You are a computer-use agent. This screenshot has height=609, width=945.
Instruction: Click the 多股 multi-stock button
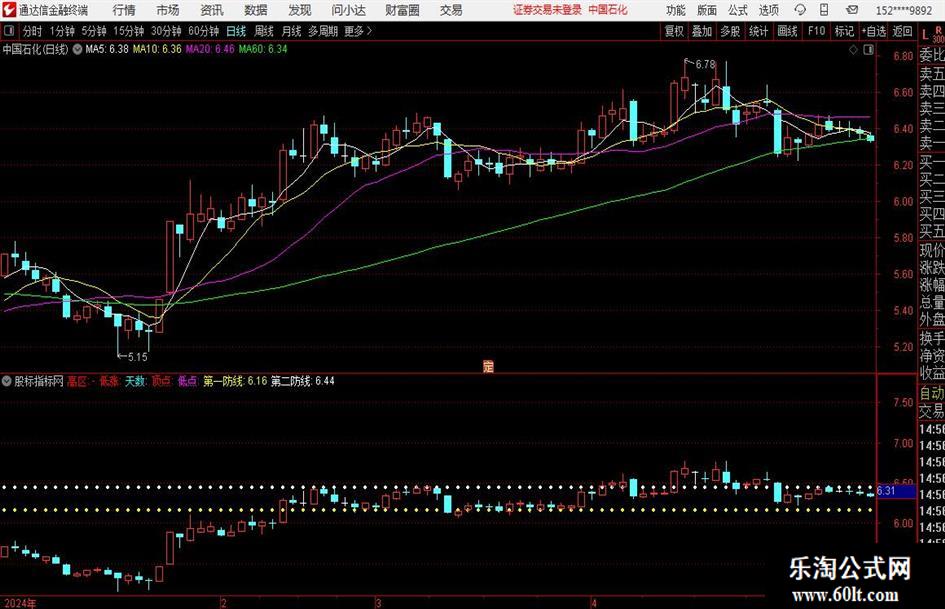730,31
